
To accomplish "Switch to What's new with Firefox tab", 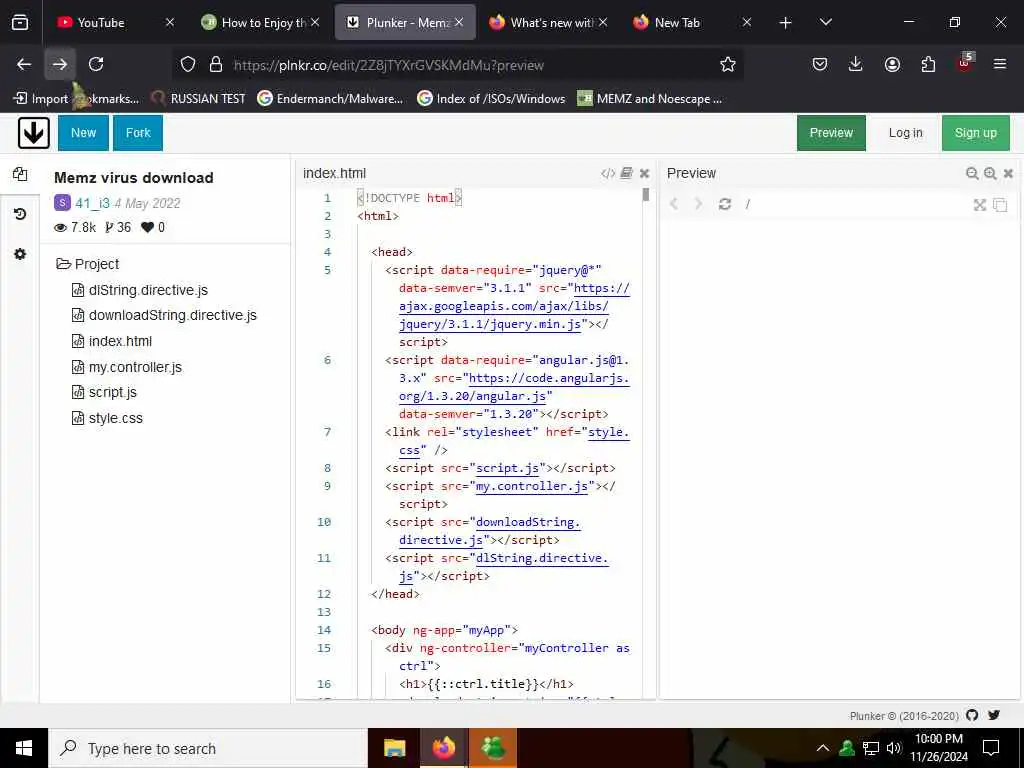I will pos(549,22).
